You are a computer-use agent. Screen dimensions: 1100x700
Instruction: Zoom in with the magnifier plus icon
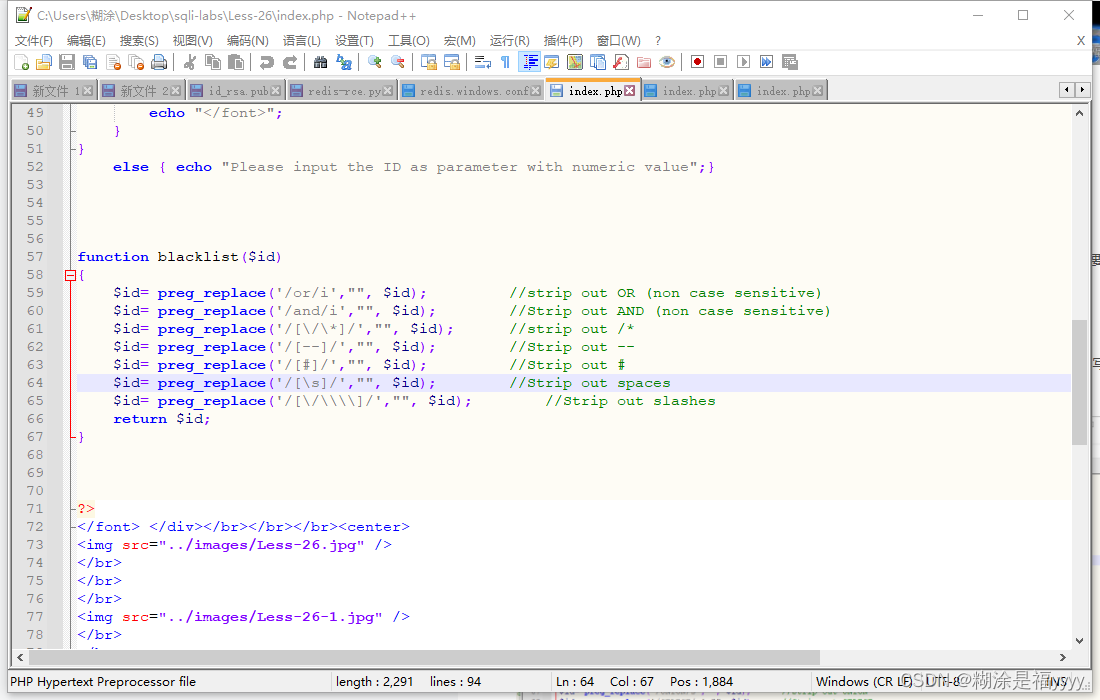375,62
